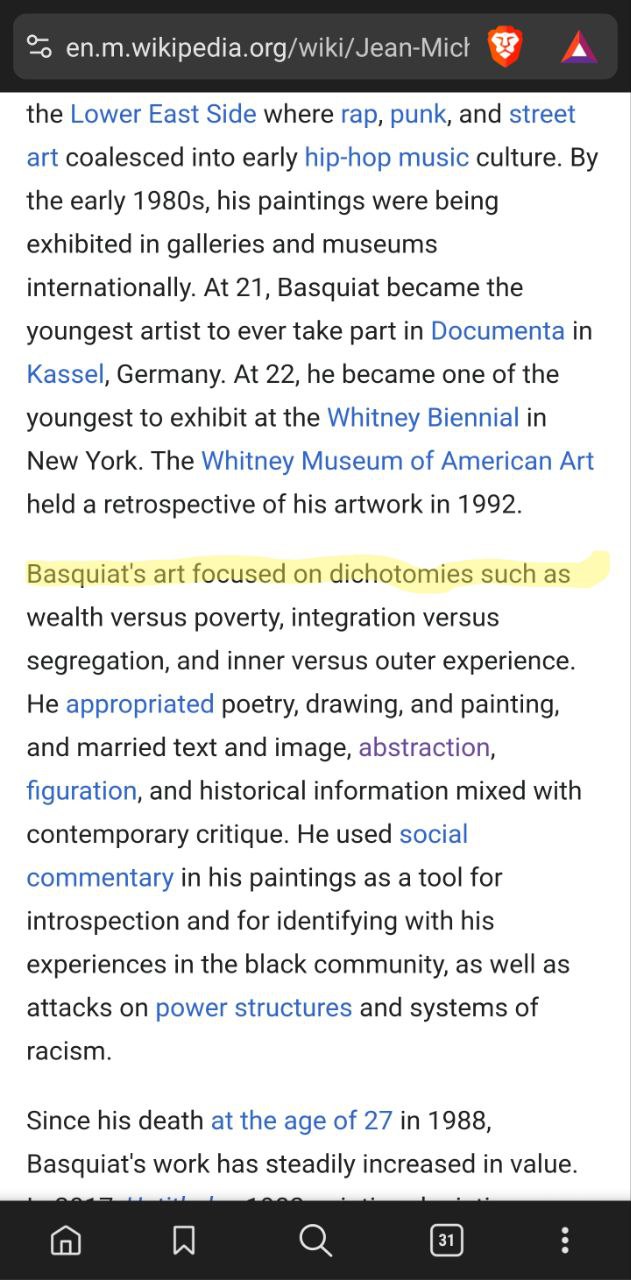Open the Whitney Biennial link
631x1280 pixels.
(423, 417)
